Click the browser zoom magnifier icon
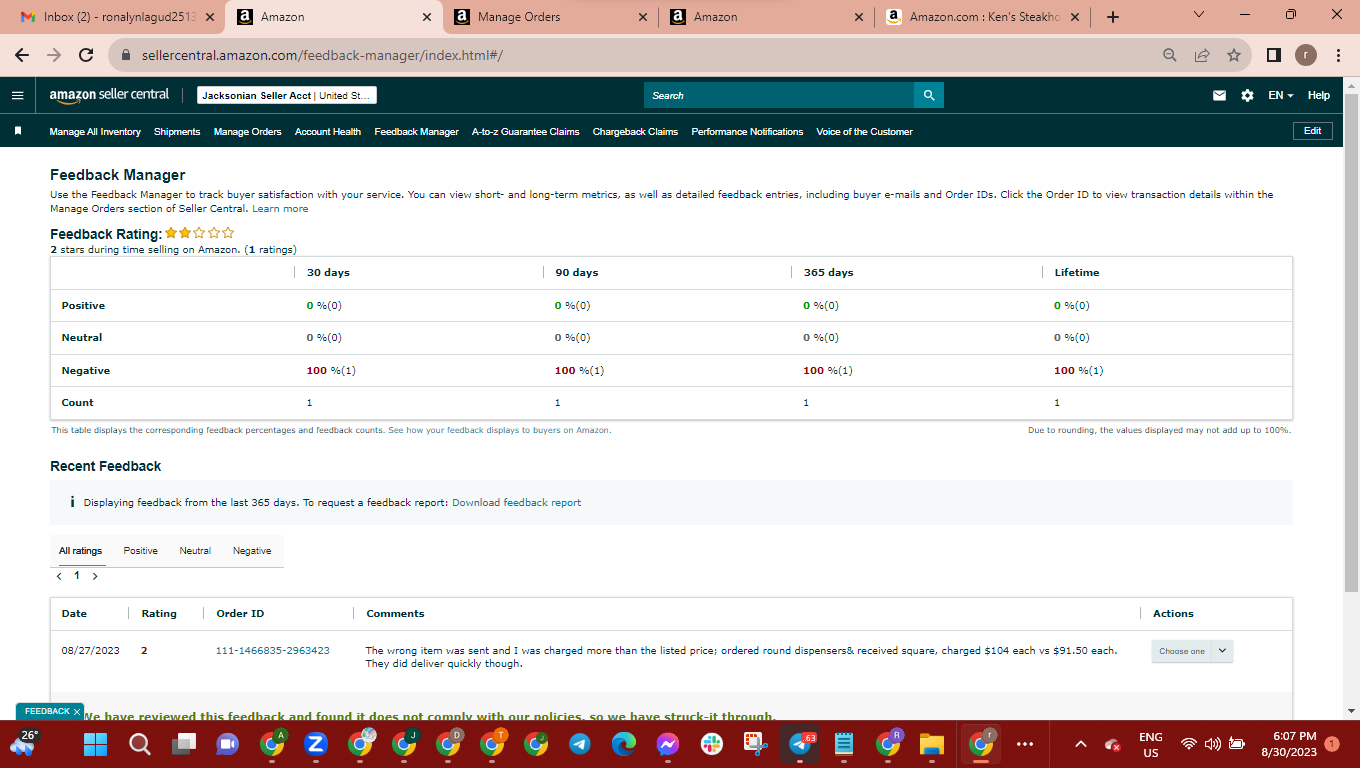The height and width of the screenshot is (768, 1360). pyautogui.click(x=1170, y=55)
